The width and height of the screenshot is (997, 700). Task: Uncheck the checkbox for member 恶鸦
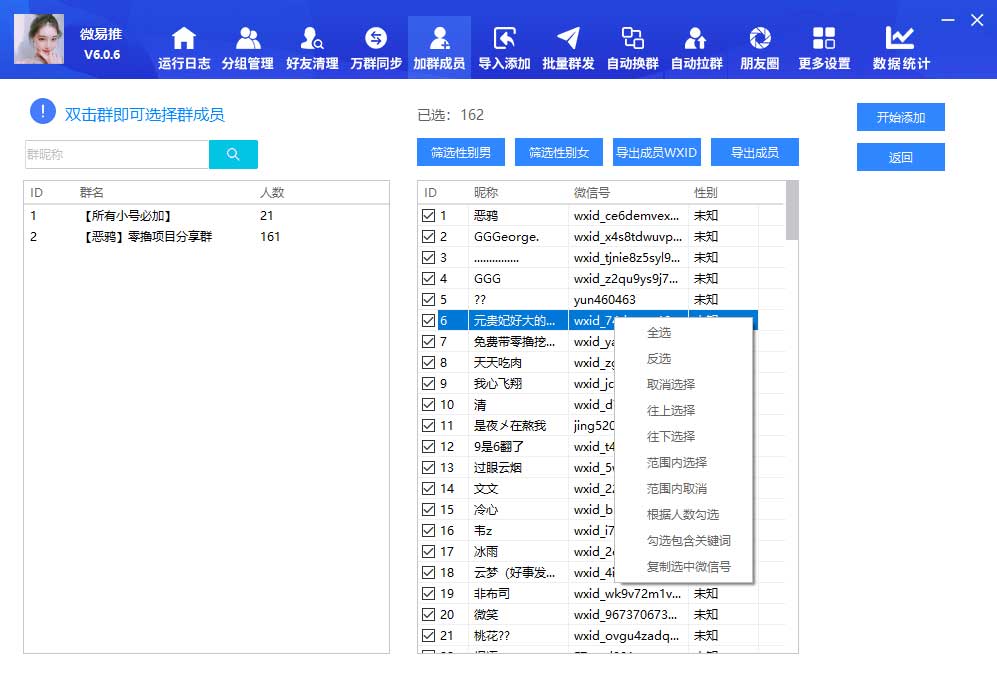click(x=429, y=215)
